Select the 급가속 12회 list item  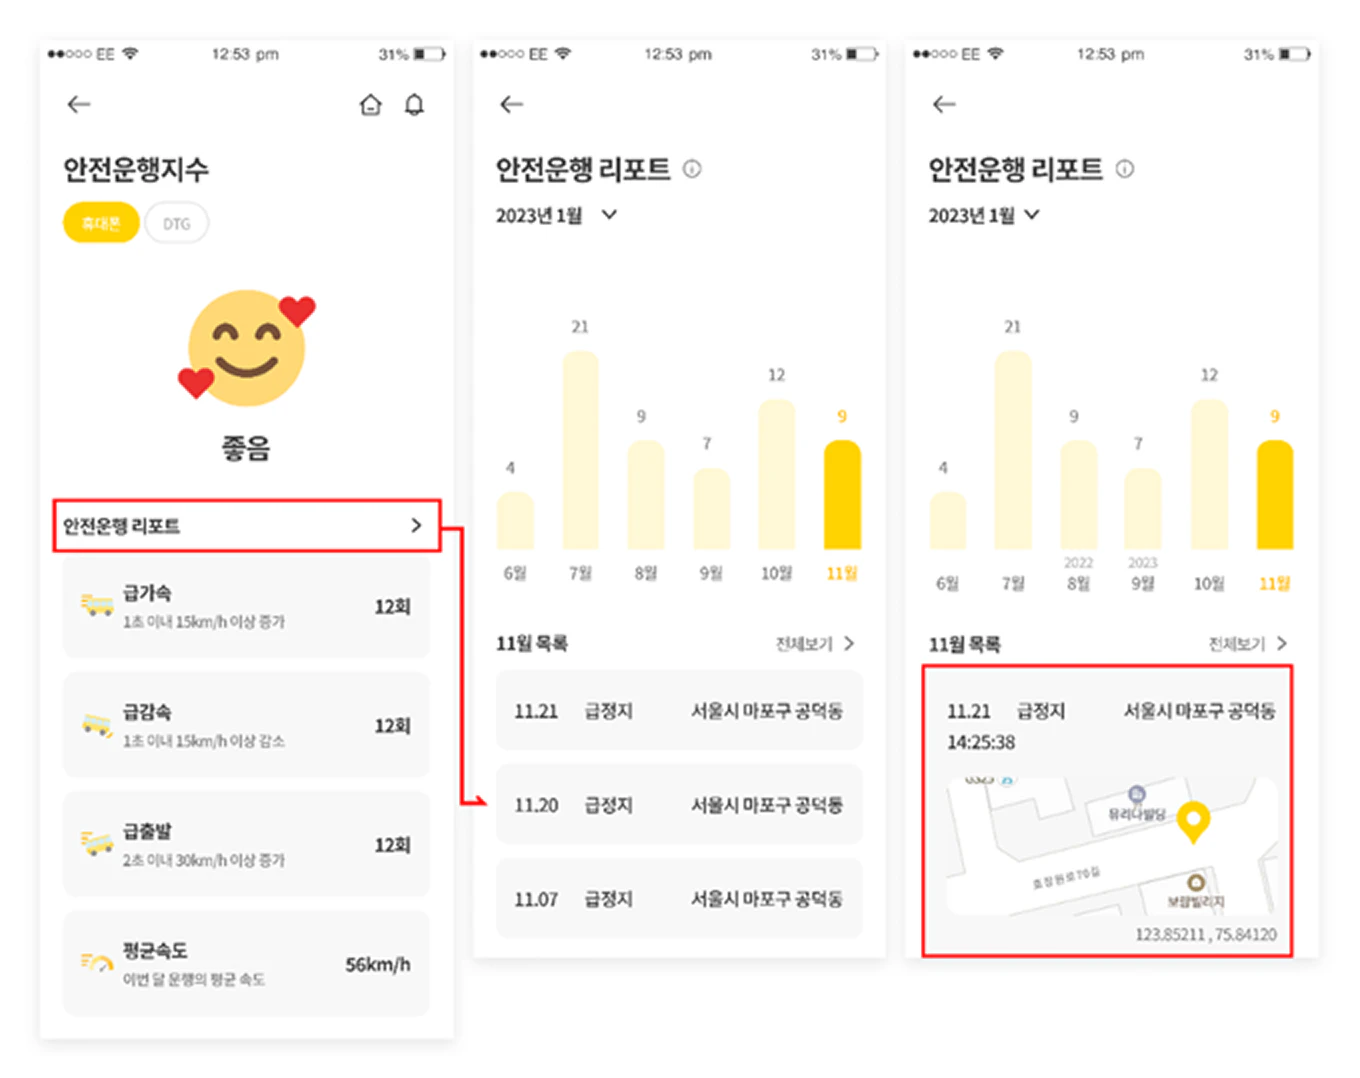(x=246, y=607)
